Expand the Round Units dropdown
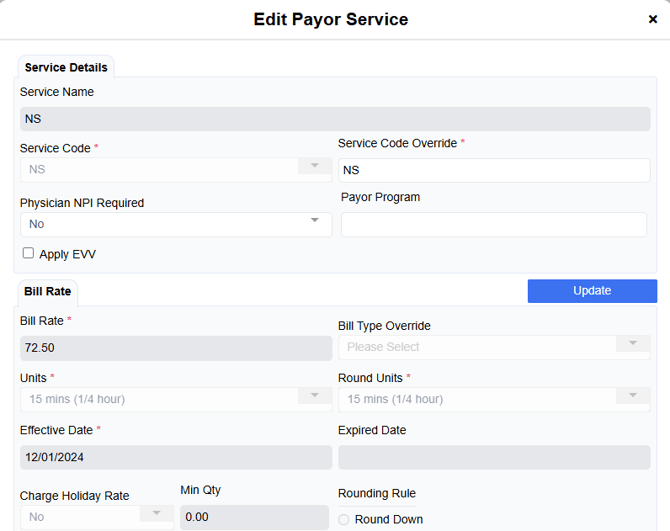Image resolution: width=670 pixels, height=531 pixels. [x=494, y=399]
